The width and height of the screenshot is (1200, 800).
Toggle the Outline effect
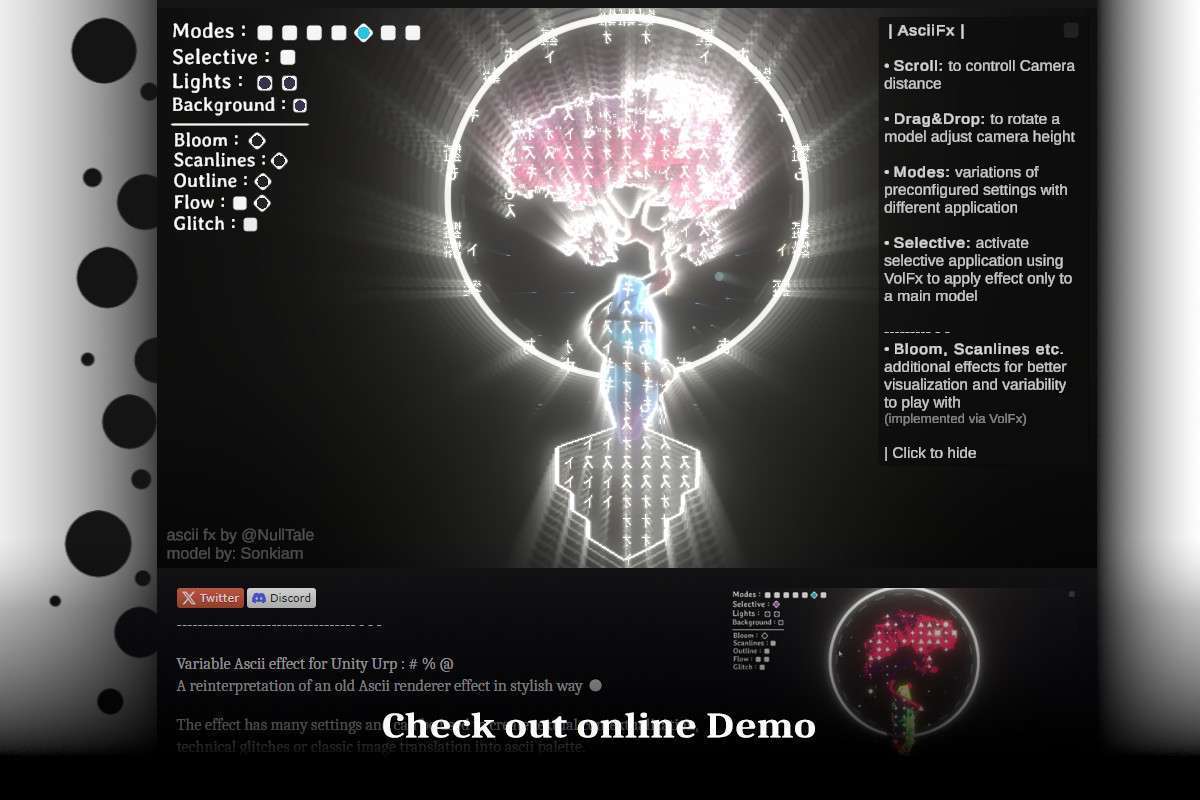click(263, 182)
